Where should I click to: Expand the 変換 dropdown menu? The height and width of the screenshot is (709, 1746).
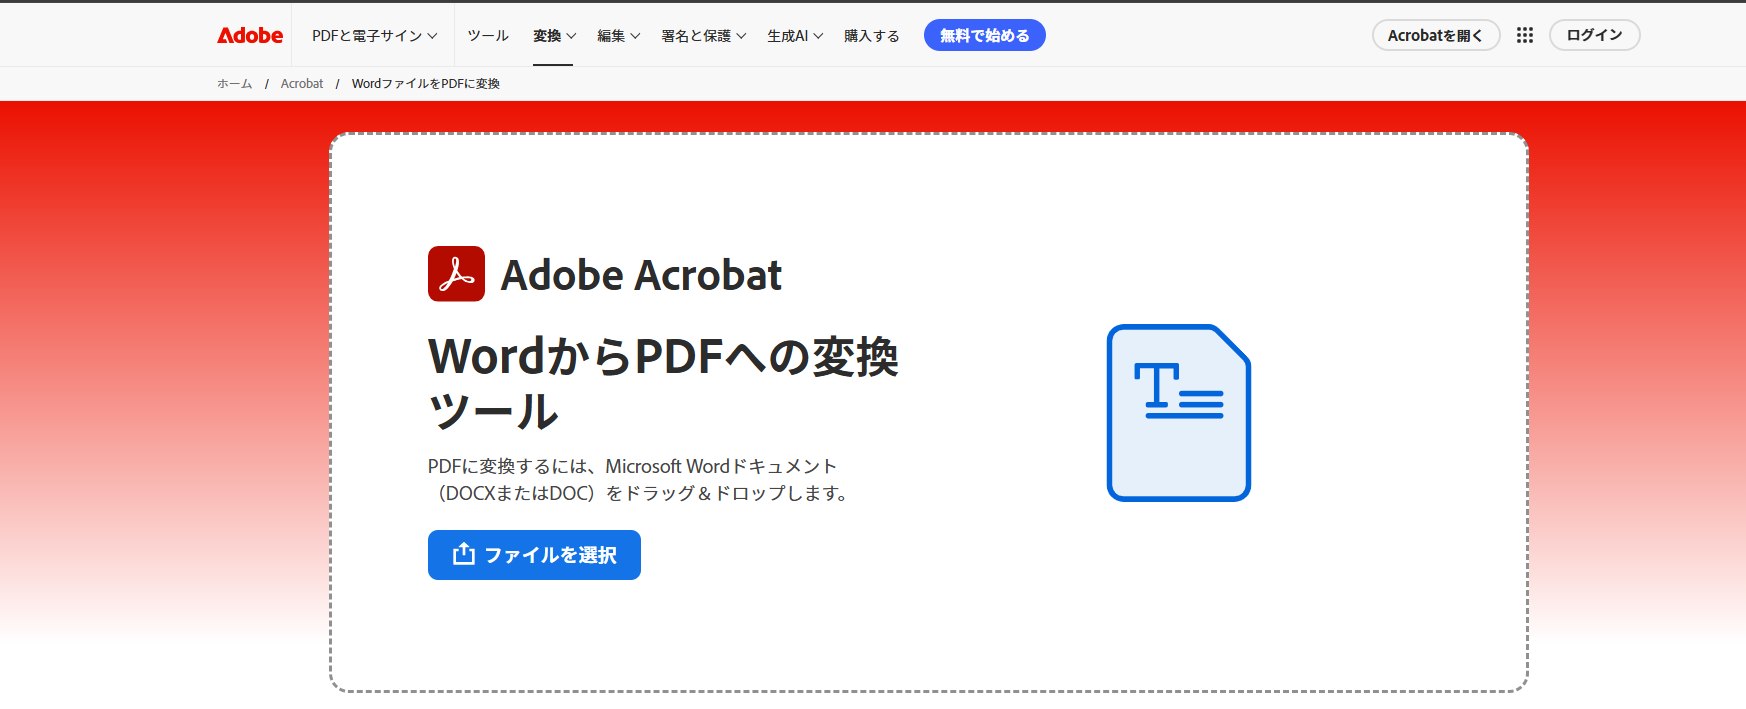click(x=554, y=36)
